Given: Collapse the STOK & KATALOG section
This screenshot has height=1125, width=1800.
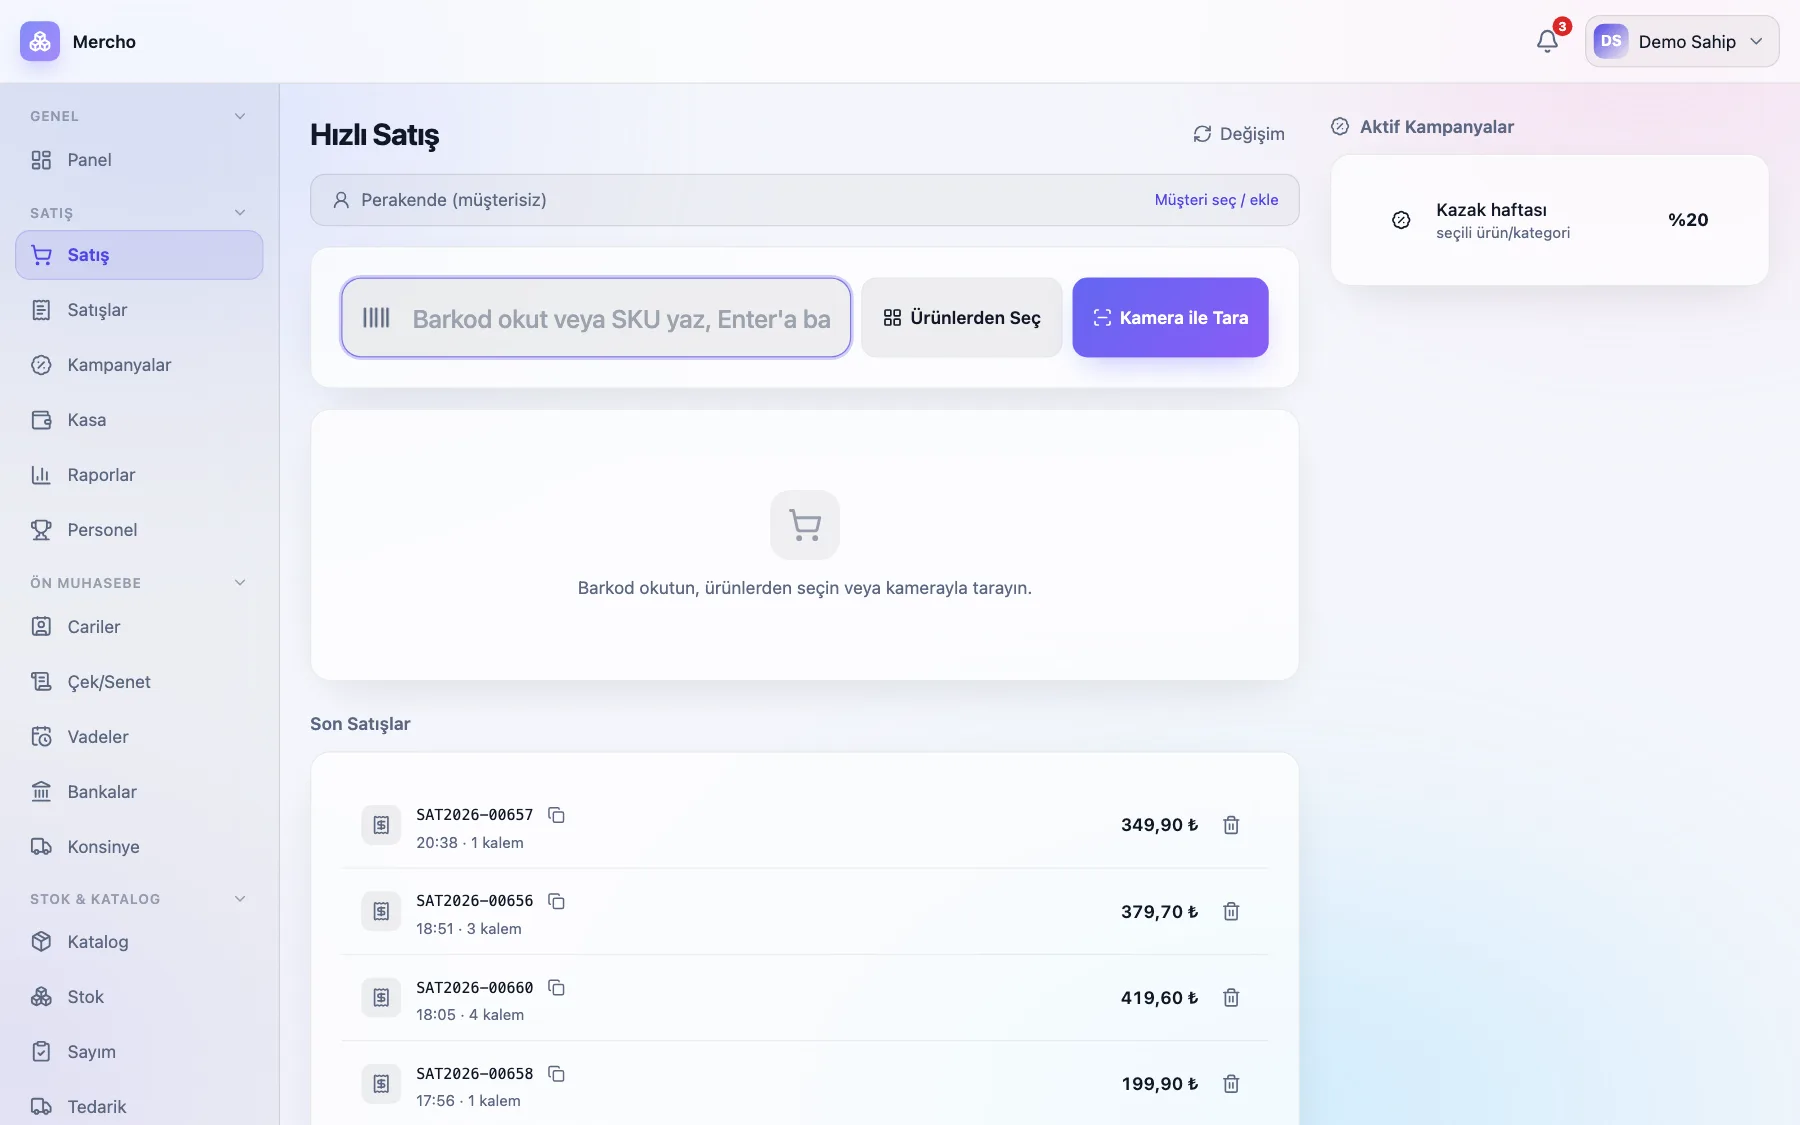Looking at the screenshot, I should click(x=240, y=899).
